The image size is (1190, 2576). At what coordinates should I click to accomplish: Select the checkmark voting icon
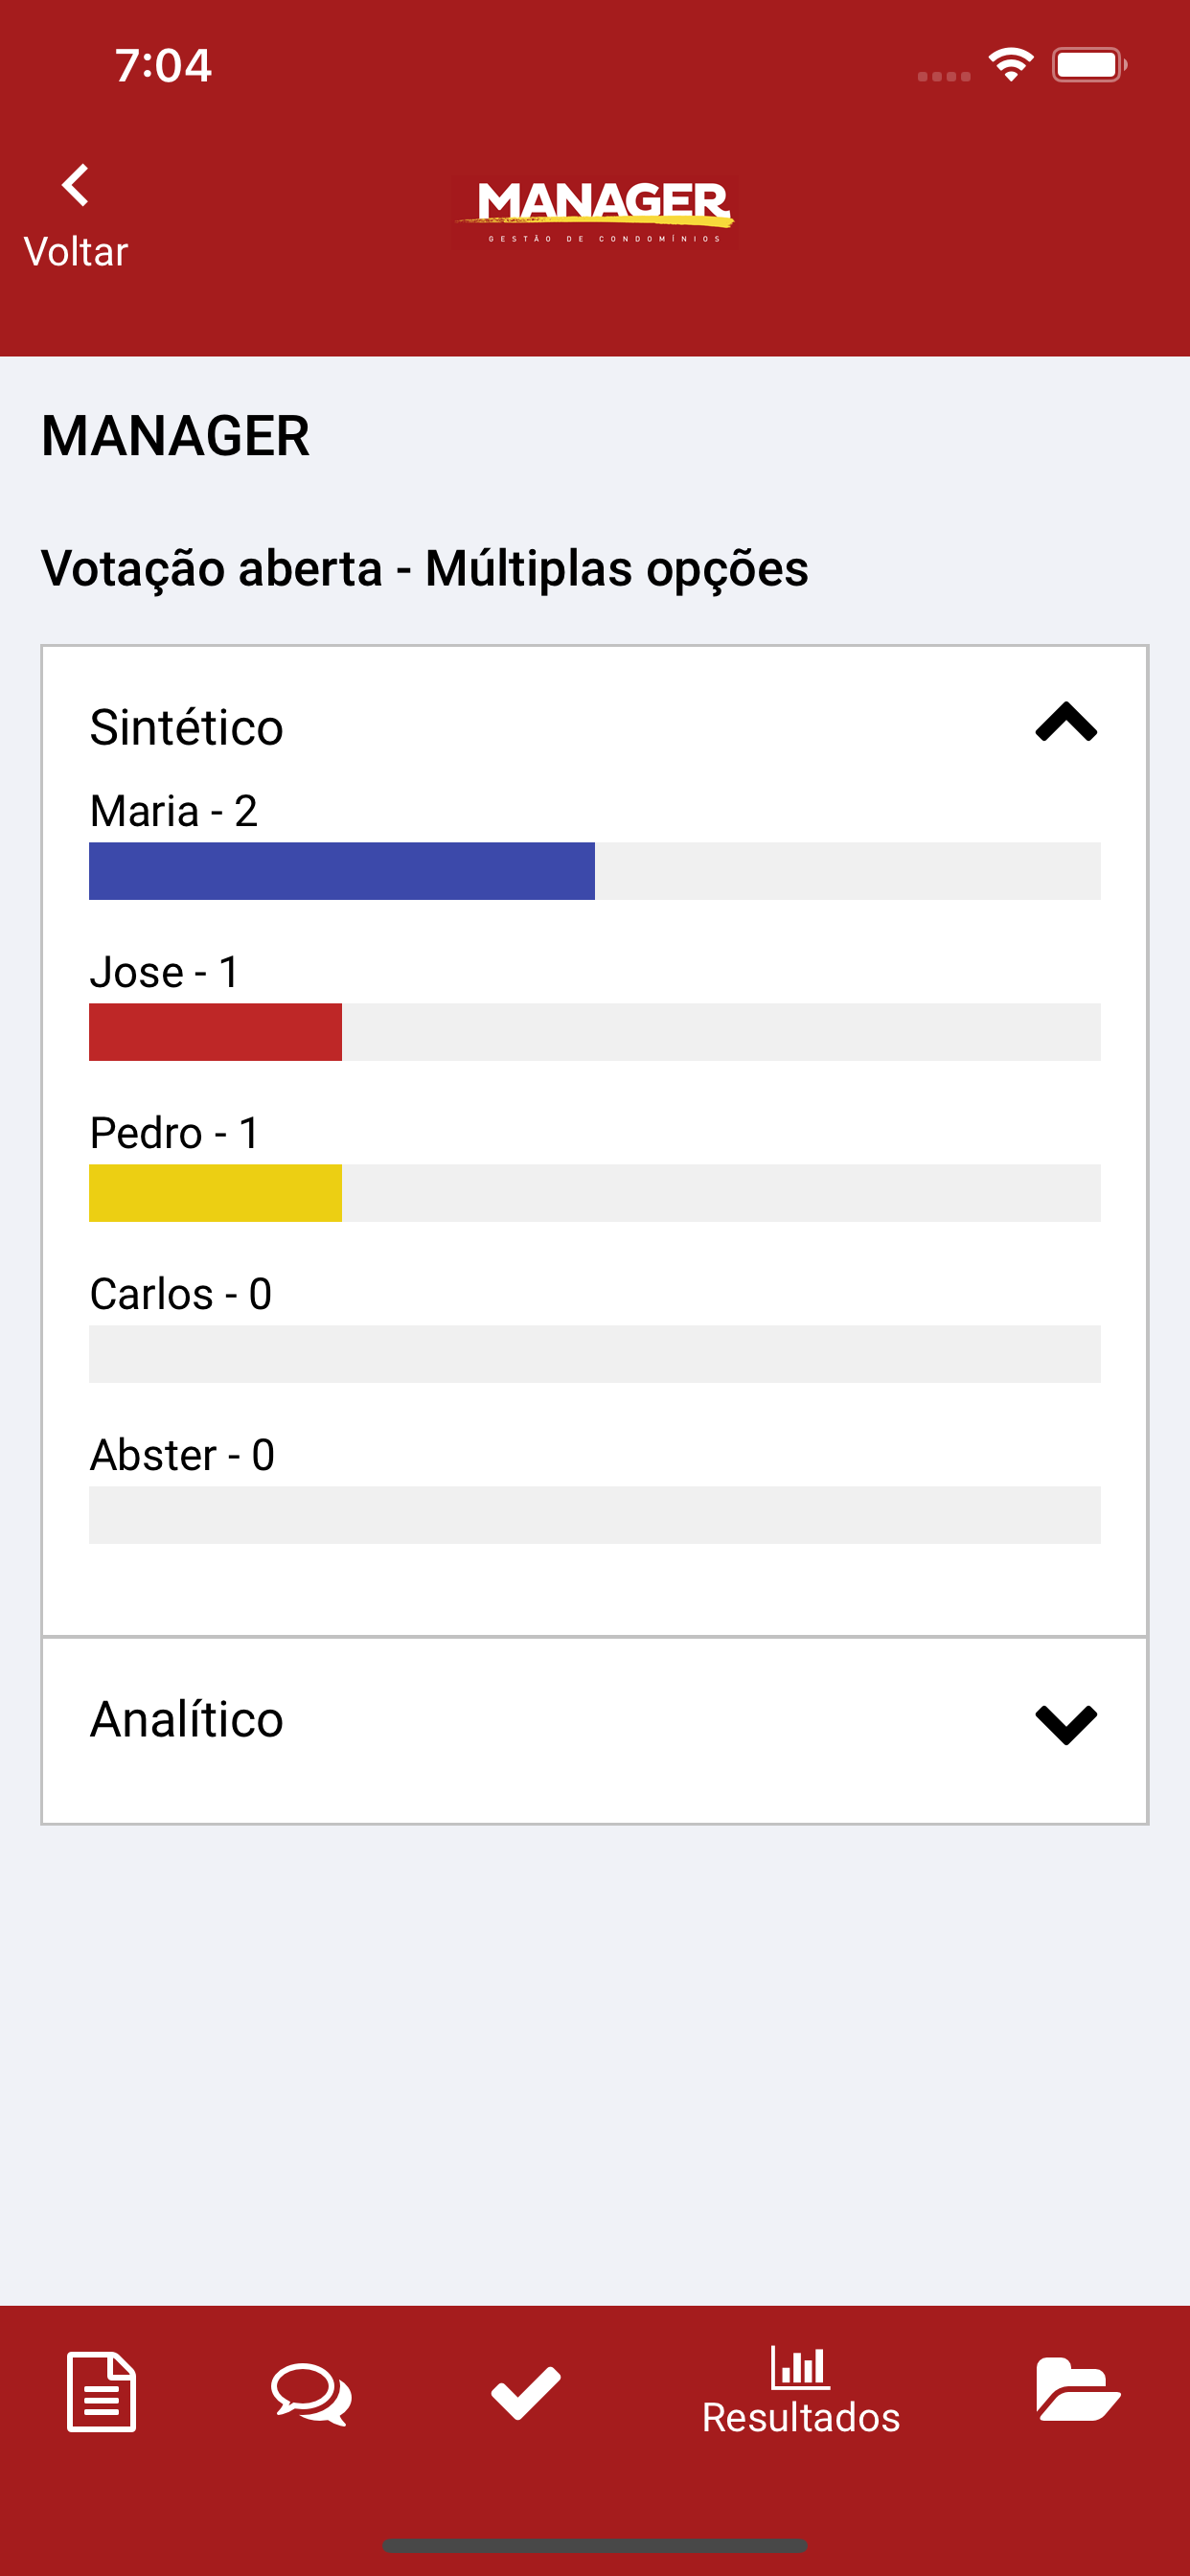click(x=525, y=2393)
